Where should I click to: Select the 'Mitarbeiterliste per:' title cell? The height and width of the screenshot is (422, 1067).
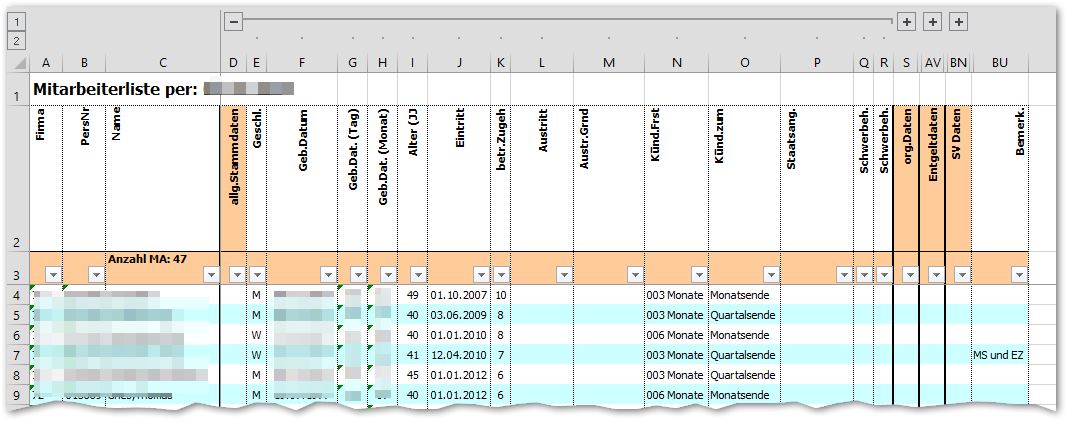tap(115, 89)
